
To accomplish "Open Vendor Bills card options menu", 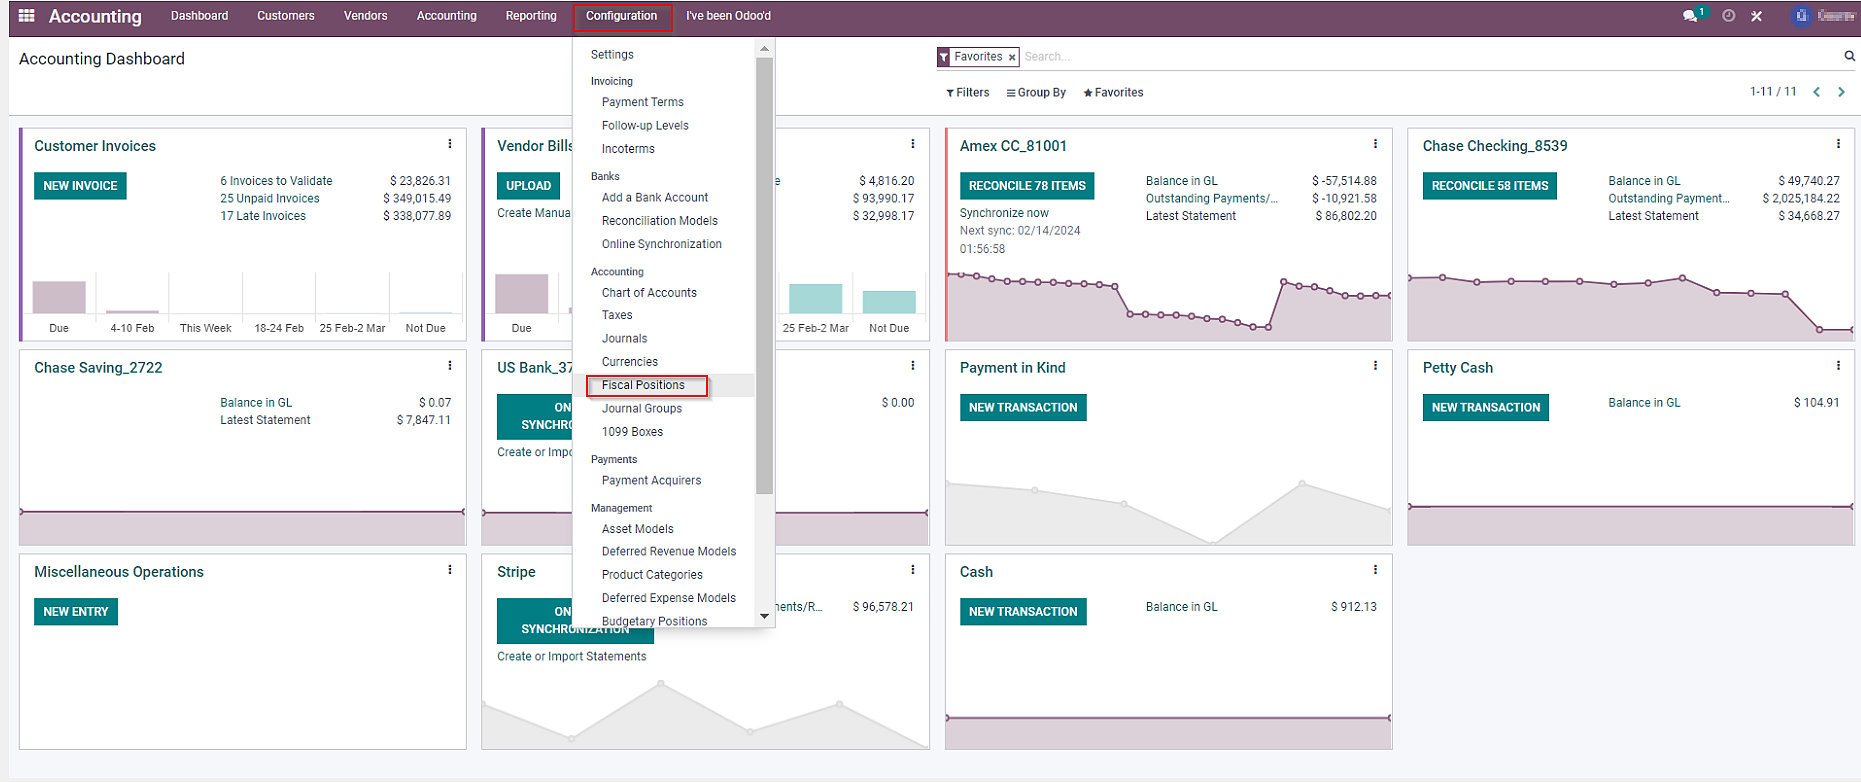I will [913, 144].
